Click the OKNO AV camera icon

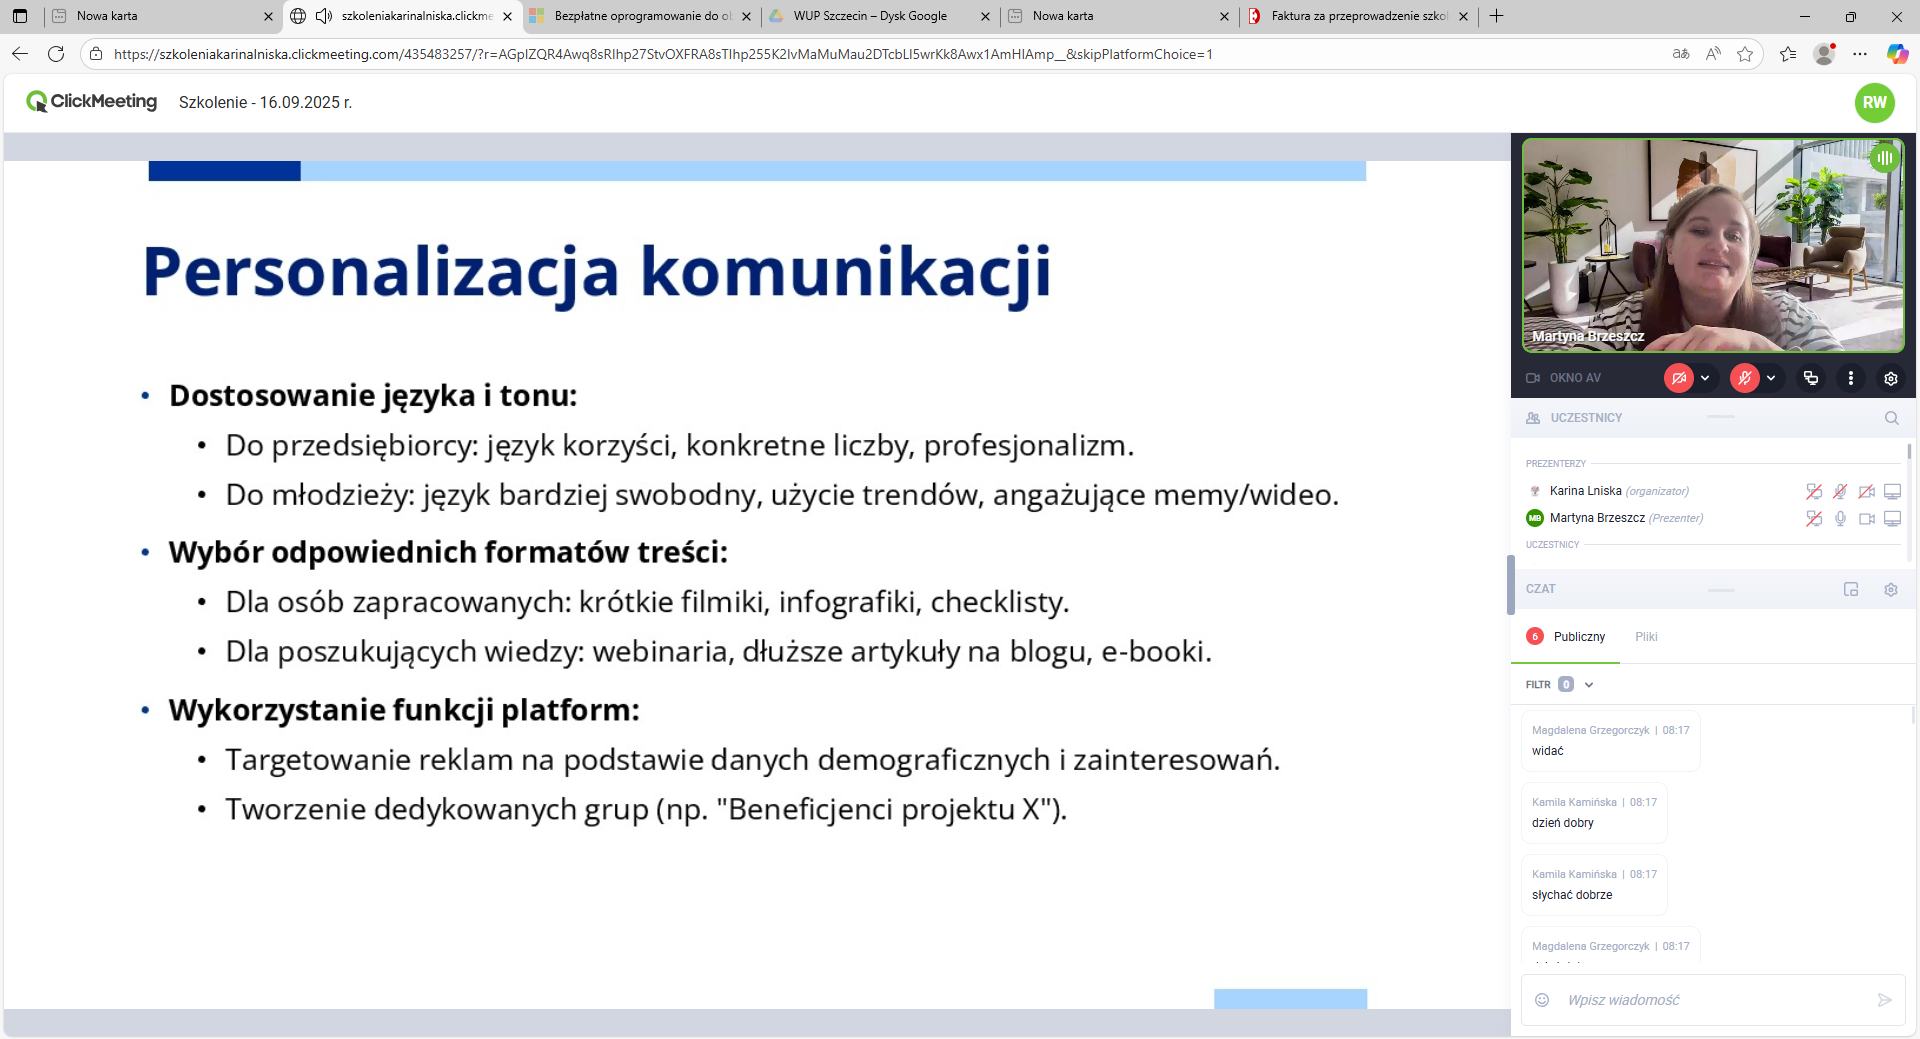1533,378
